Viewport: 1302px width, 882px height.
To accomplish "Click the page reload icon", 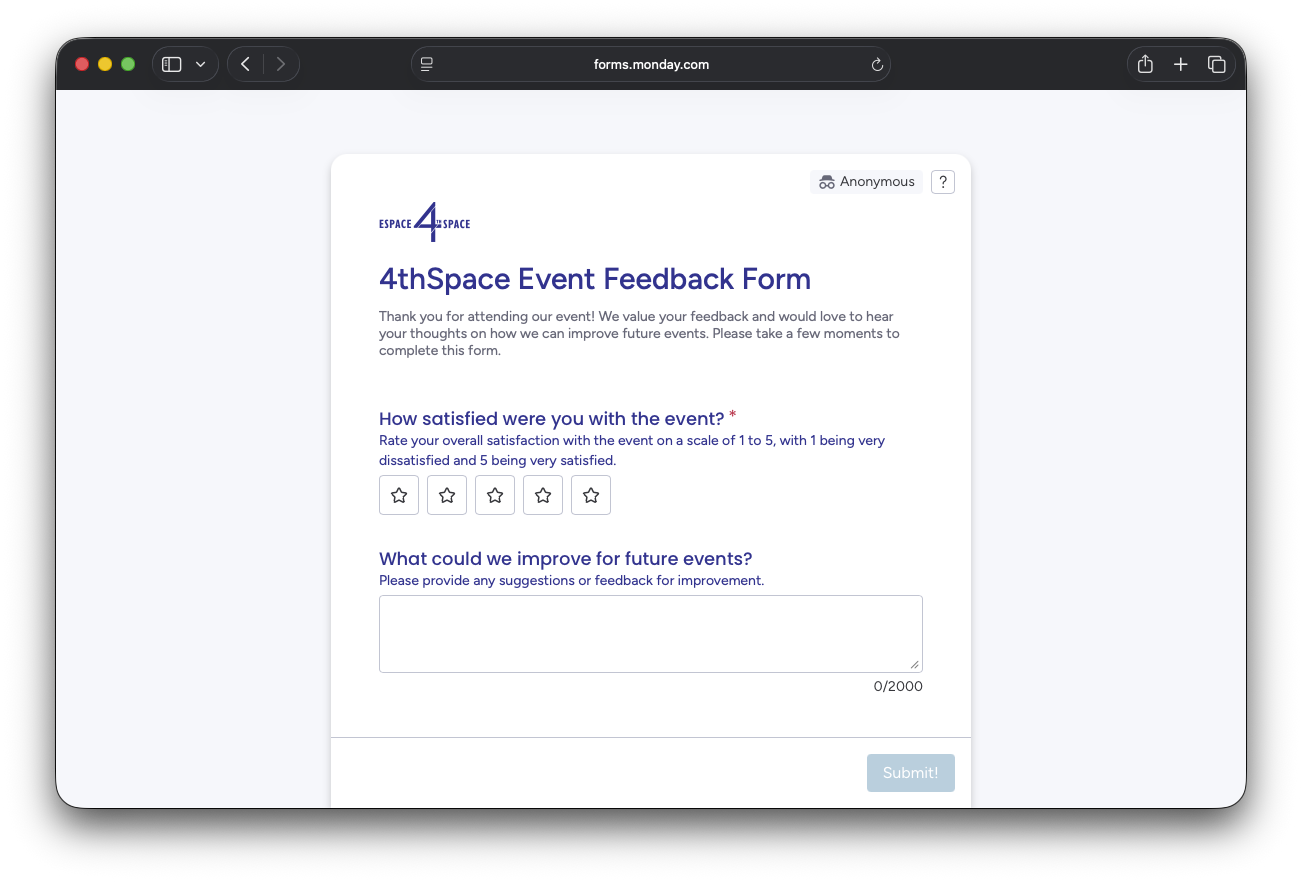I will (x=876, y=64).
